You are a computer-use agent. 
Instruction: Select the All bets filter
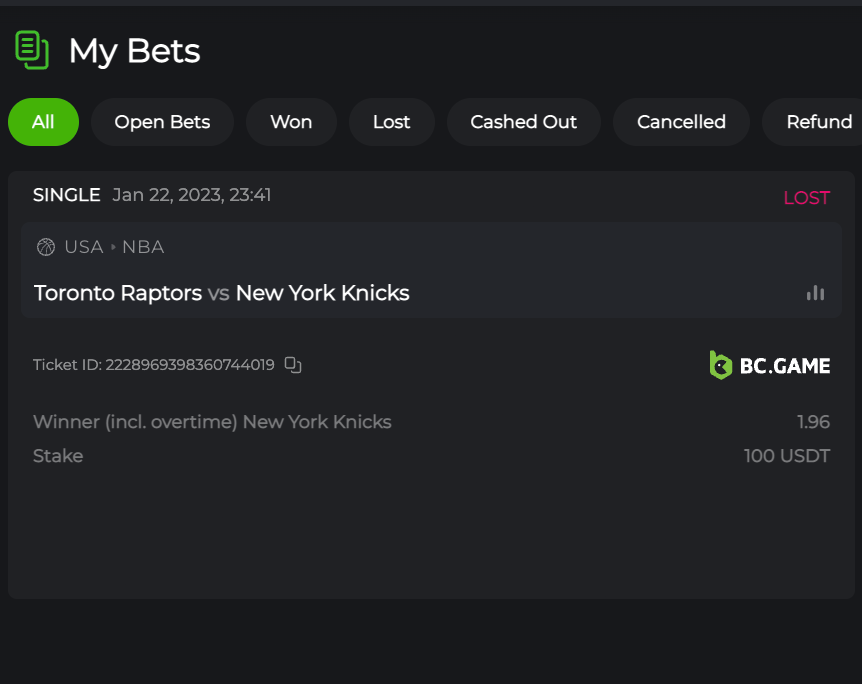43,122
